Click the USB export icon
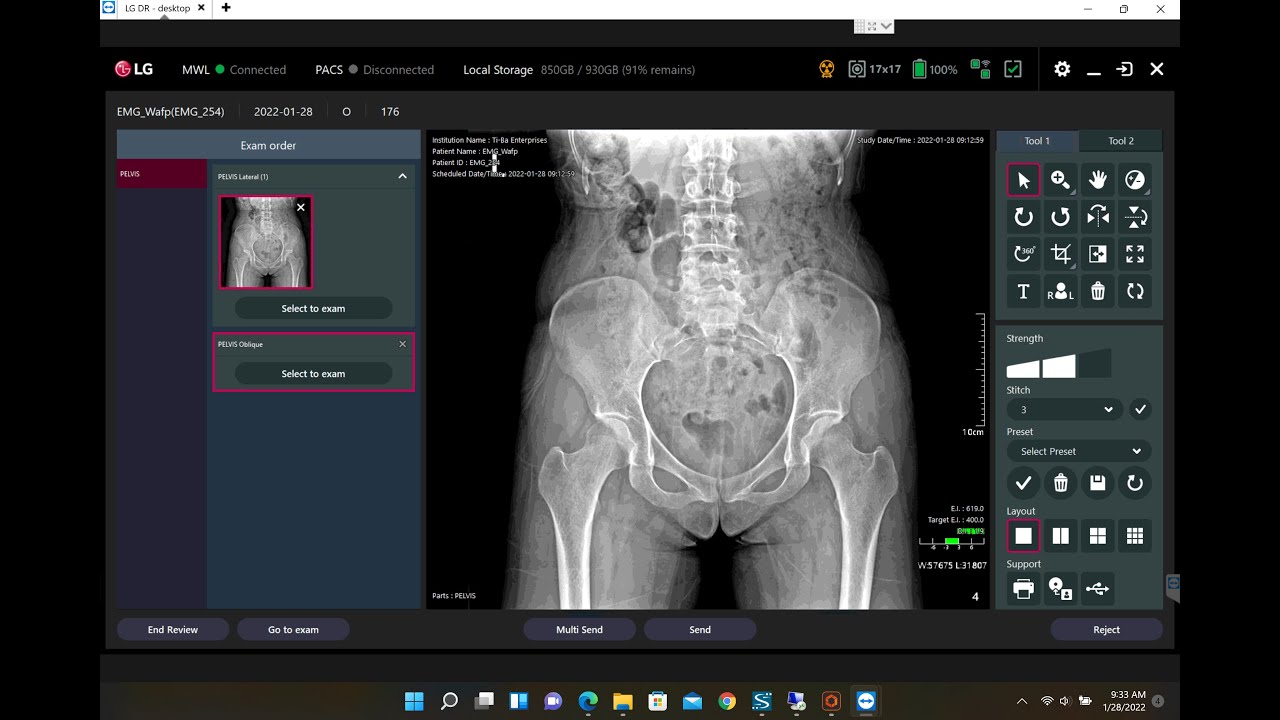 [x=1098, y=589]
